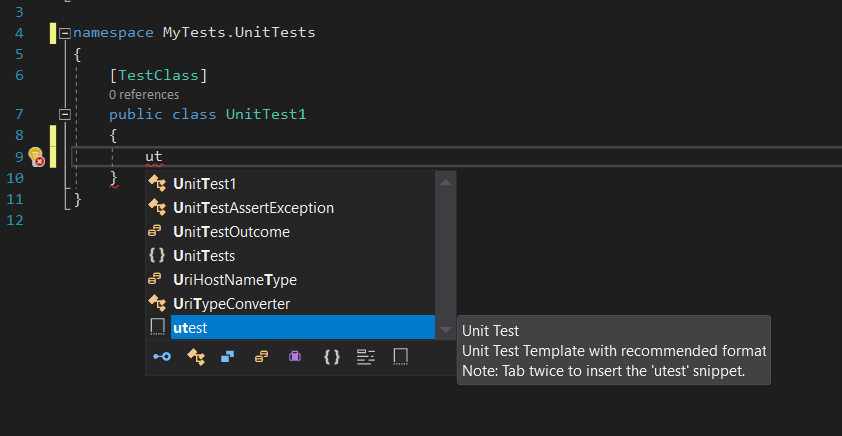Click the TestClass attribute in code

click(158, 75)
